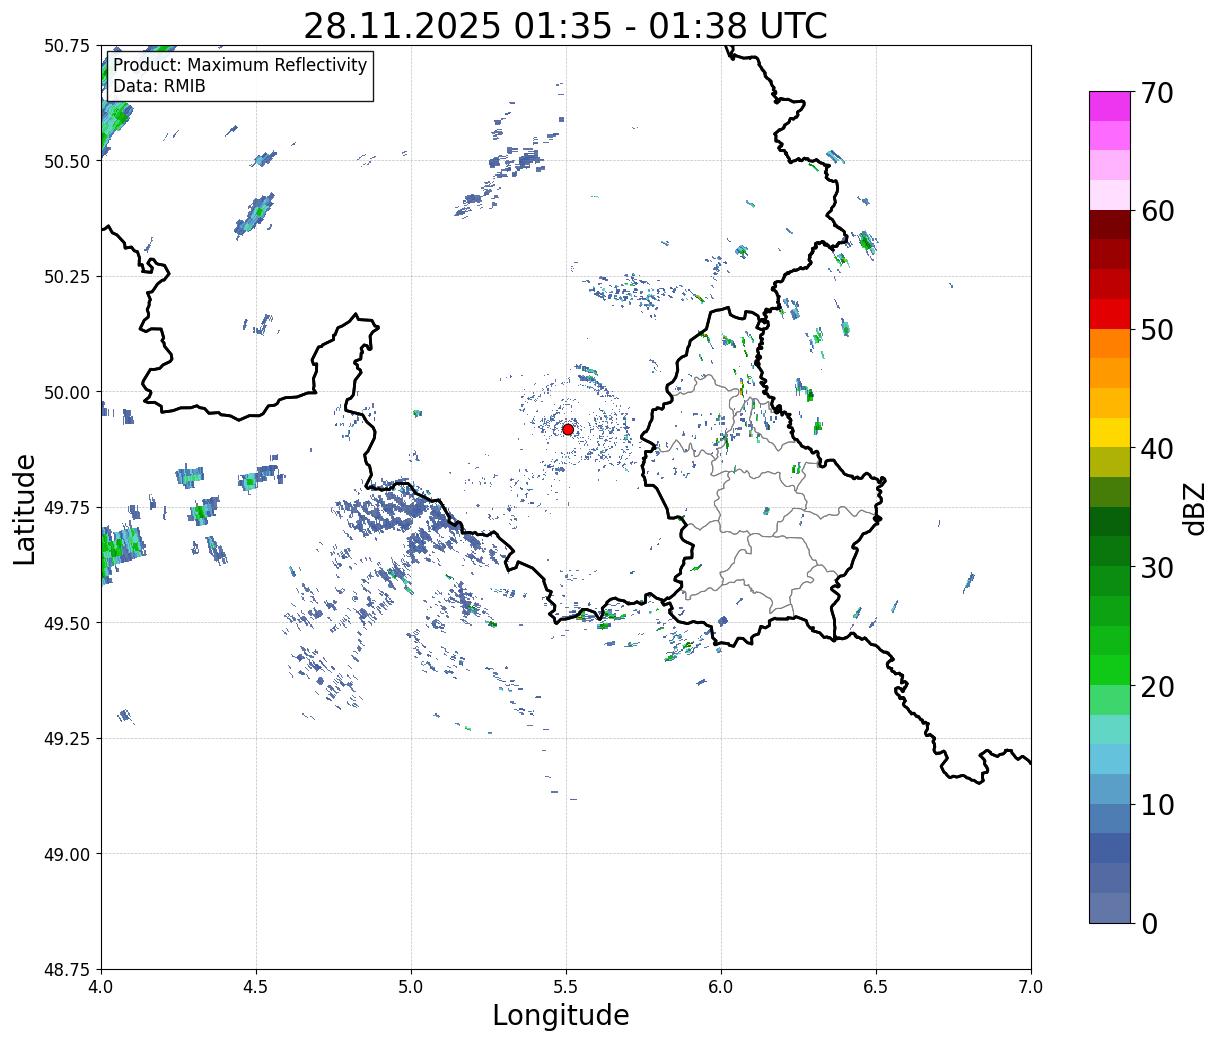Image resolution: width=1219 pixels, height=1040 pixels.
Task: Click the bright green colorbar swatch above 20
Action: click(1109, 670)
